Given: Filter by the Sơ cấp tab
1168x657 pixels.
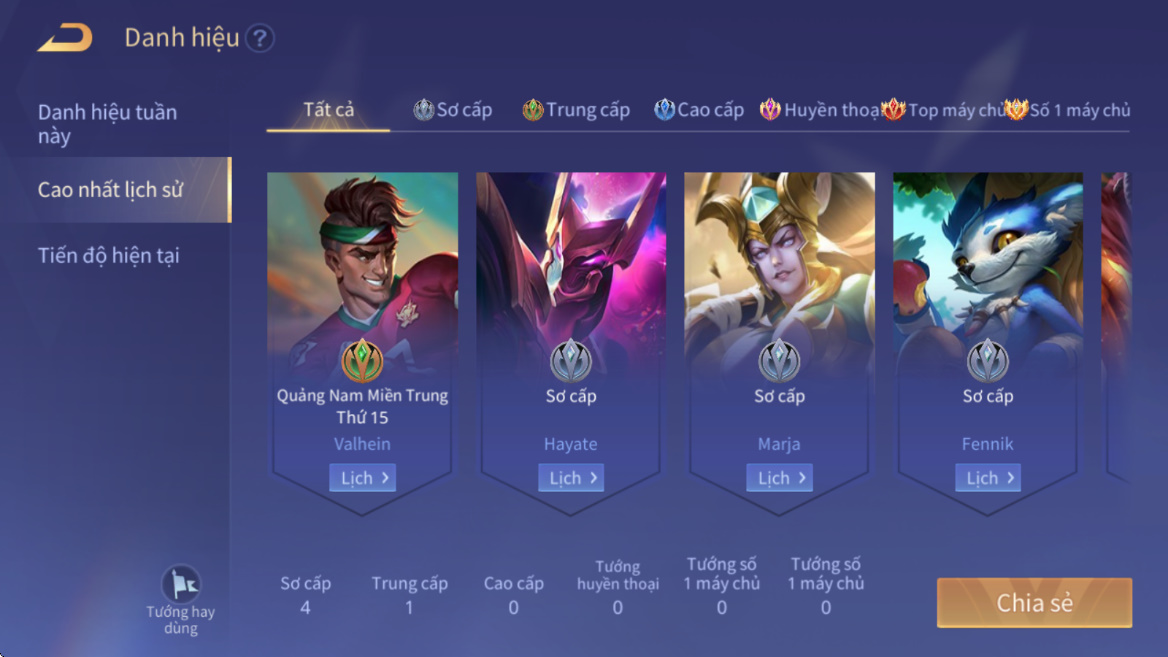Looking at the screenshot, I should click(453, 110).
